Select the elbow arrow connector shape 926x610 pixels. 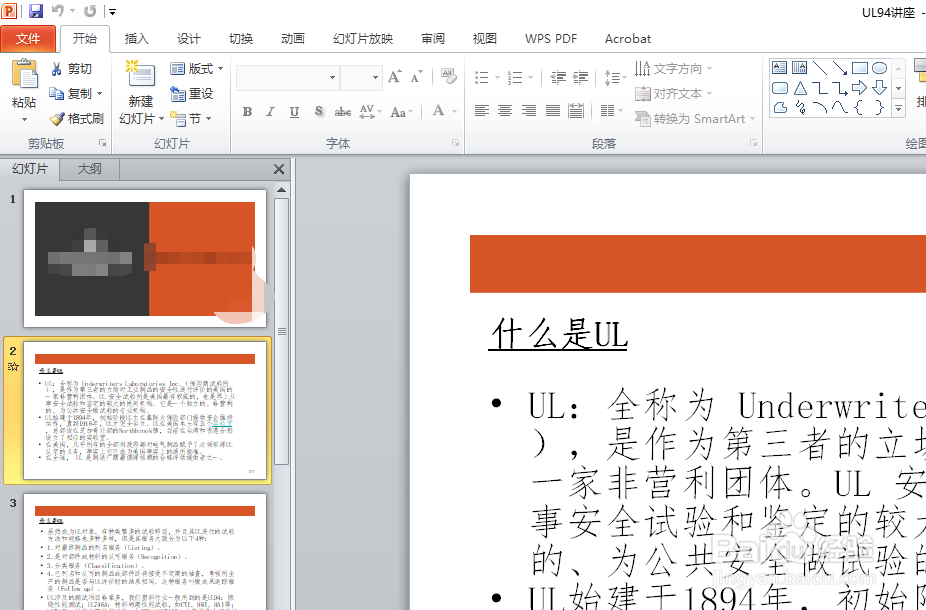[840, 88]
